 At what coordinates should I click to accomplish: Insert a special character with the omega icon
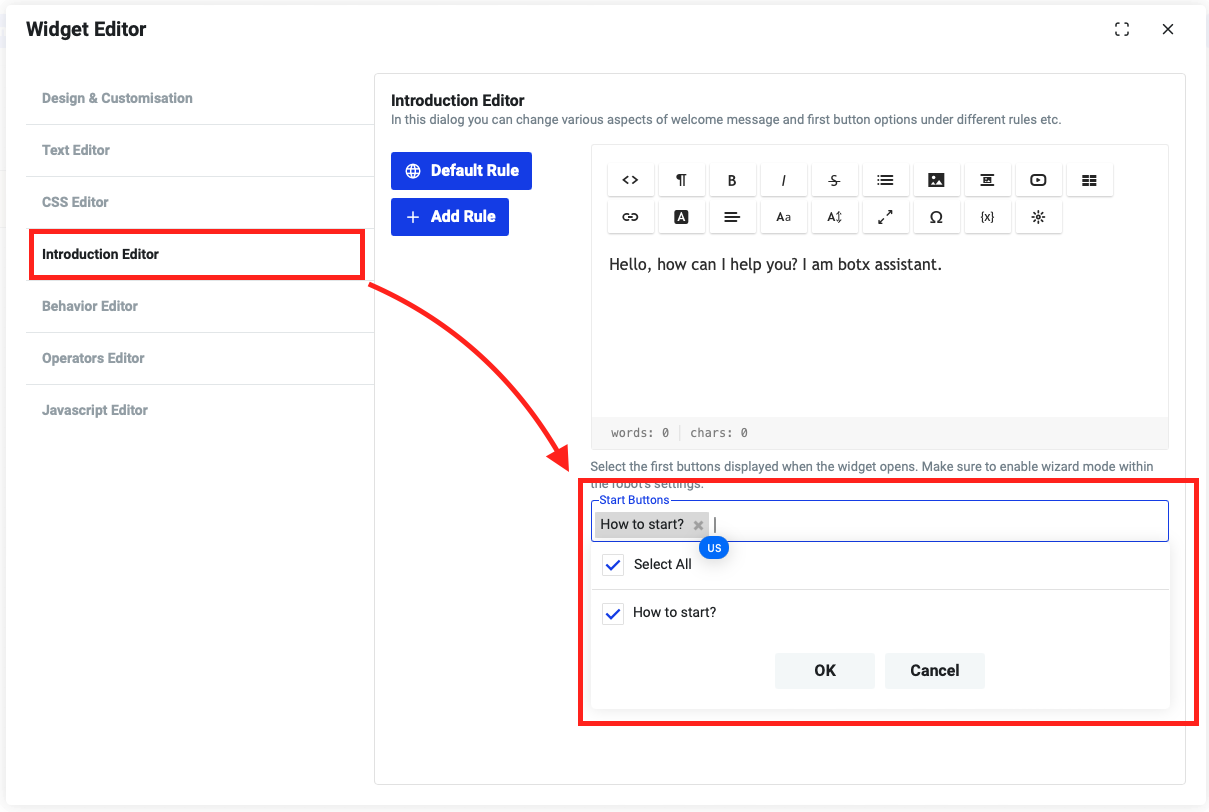(937, 216)
